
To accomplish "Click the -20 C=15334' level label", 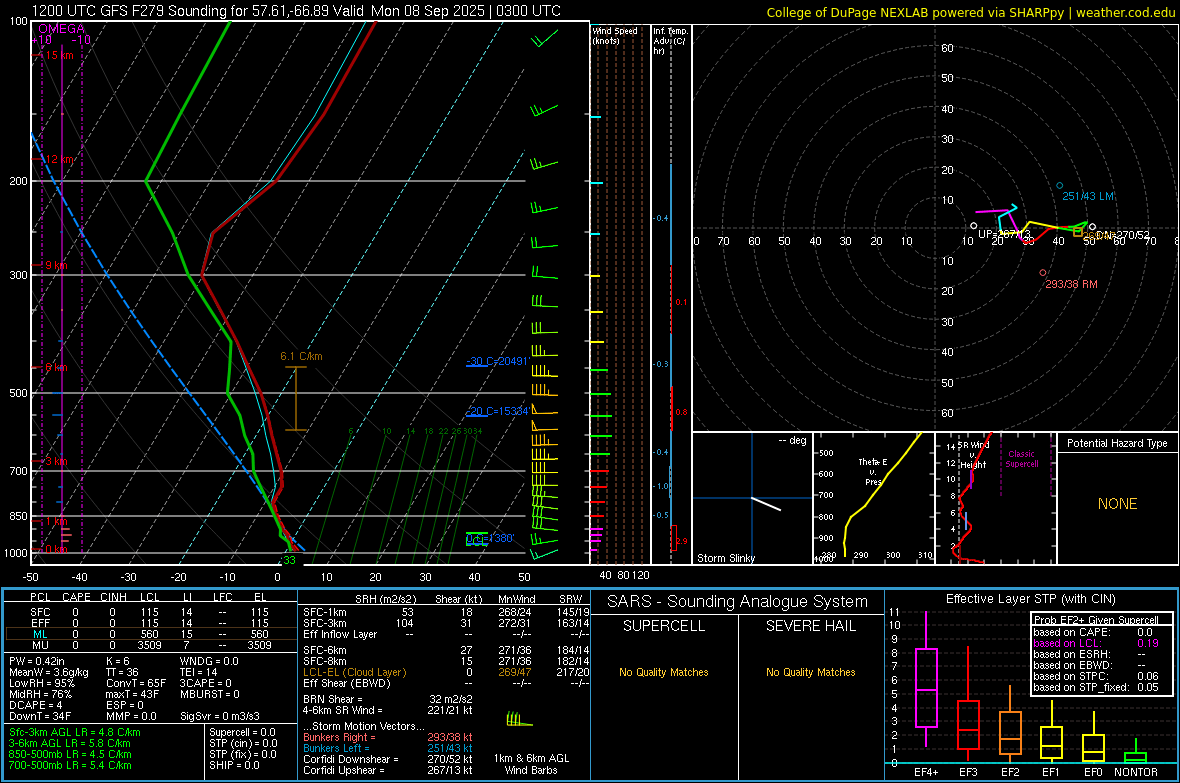I will point(497,411).
